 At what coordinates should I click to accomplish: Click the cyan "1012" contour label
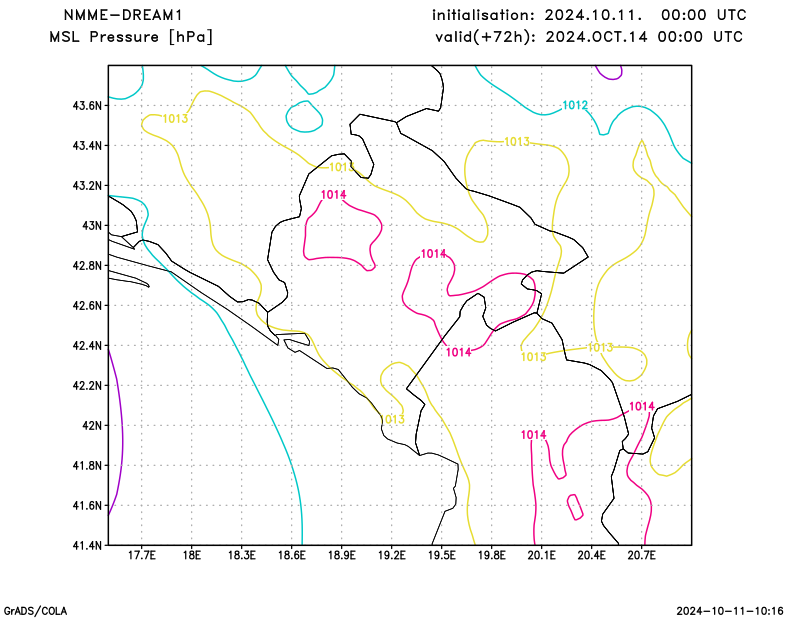point(575,105)
